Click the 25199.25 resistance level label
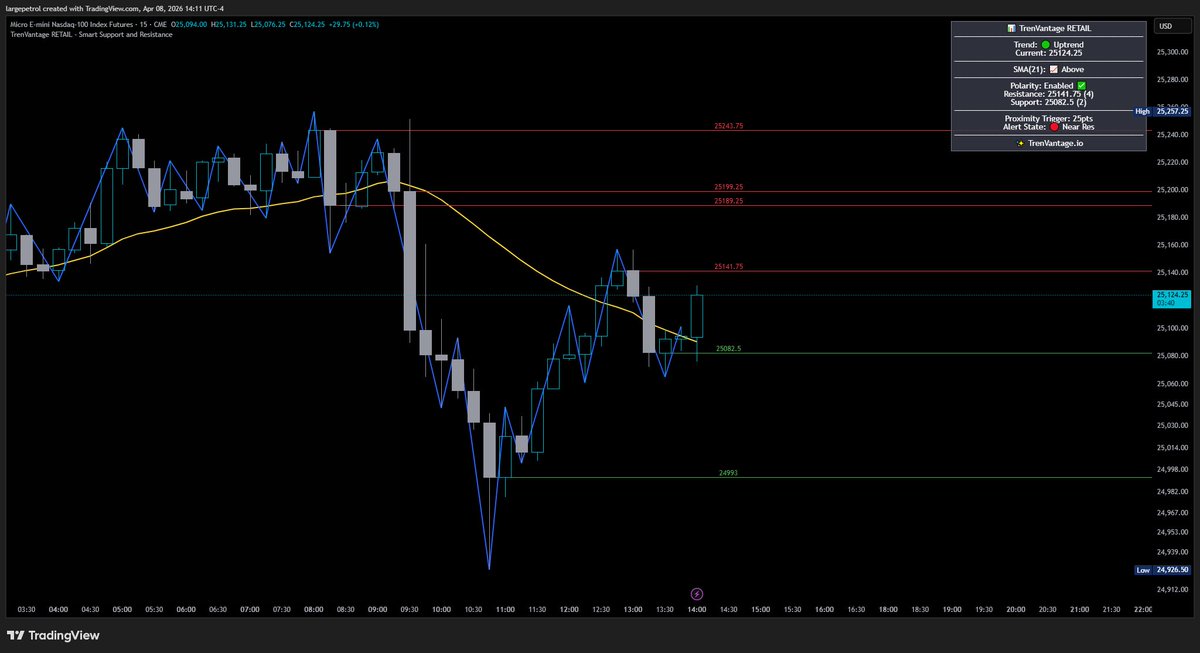The width and height of the screenshot is (1200, 653). [729, 187]
